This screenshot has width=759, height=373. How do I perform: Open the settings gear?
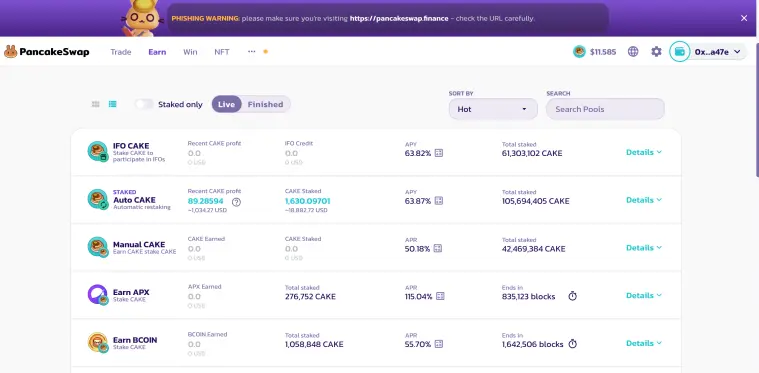click(656, 52)
